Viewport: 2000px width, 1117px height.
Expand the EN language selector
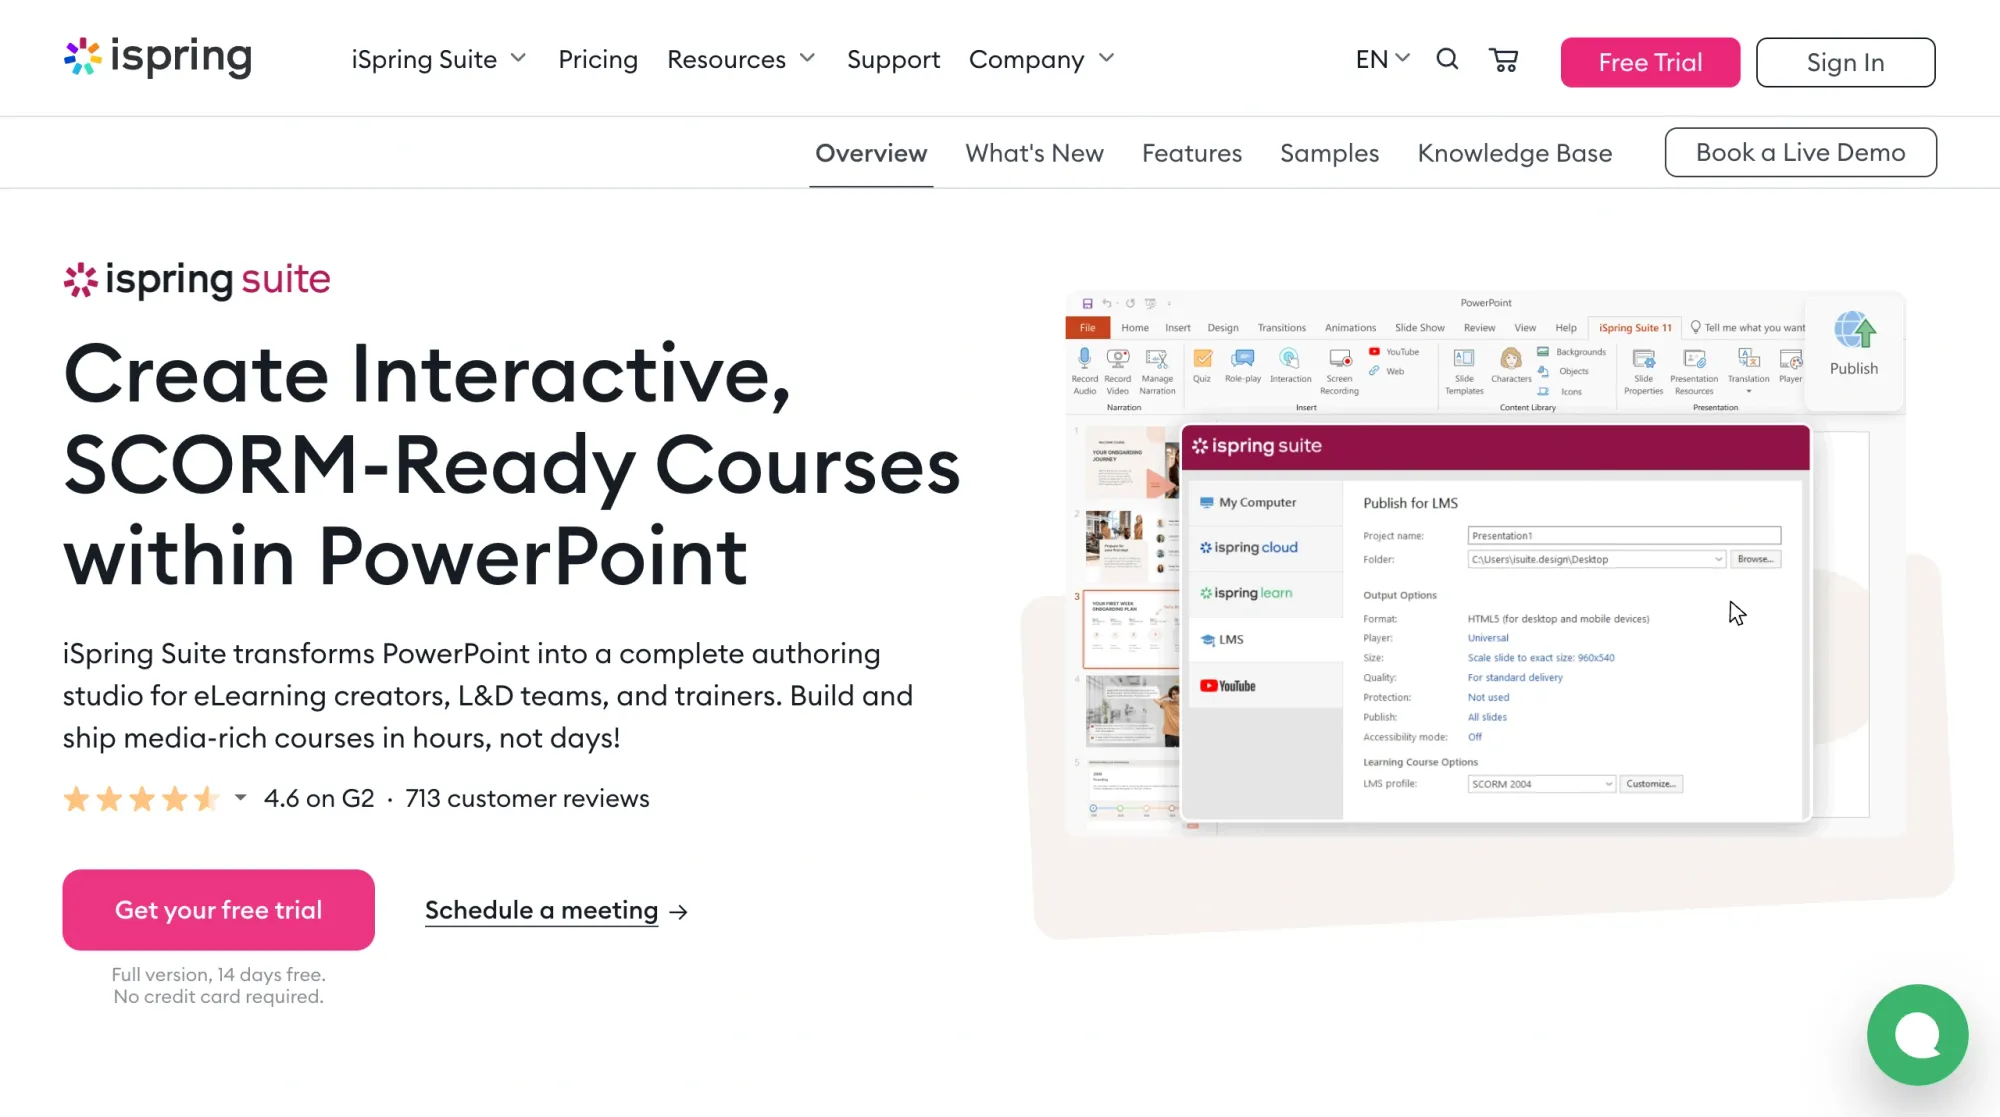click(1381, 59)
